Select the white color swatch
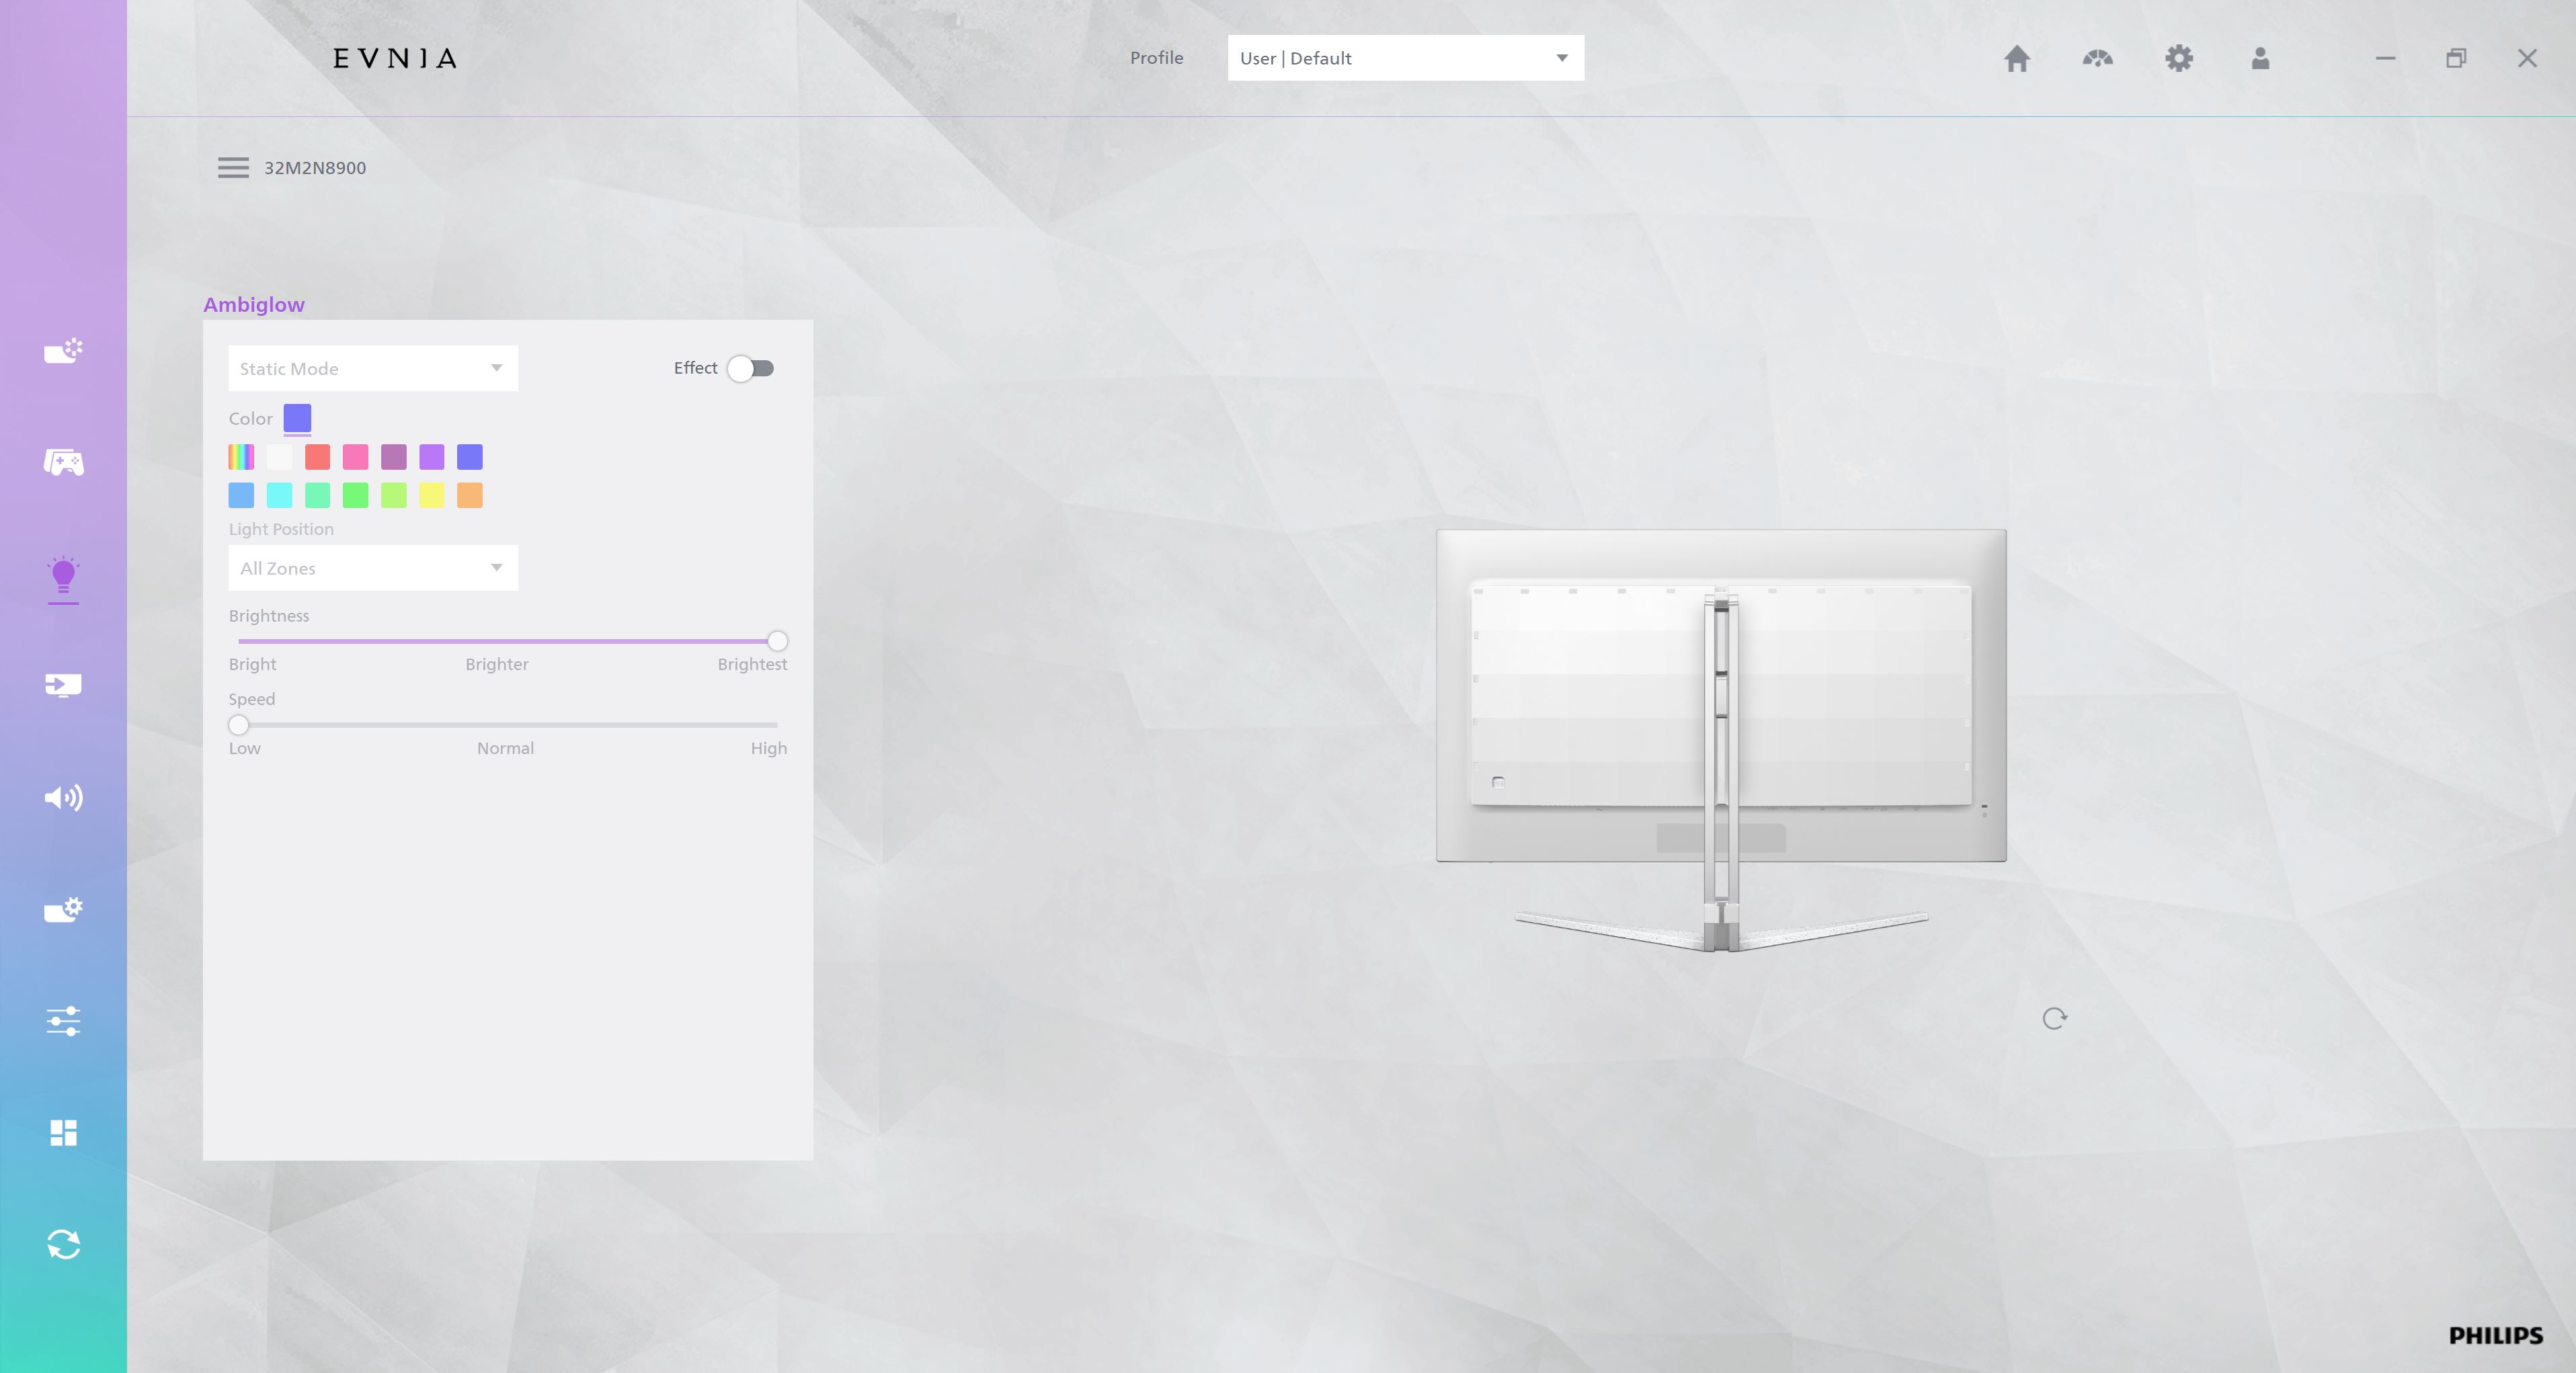This screenshot has height=1373, width=2576. [279, 457]
